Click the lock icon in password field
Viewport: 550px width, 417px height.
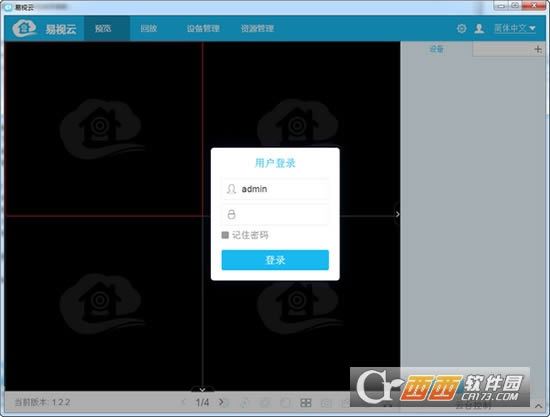click(231, 214)
